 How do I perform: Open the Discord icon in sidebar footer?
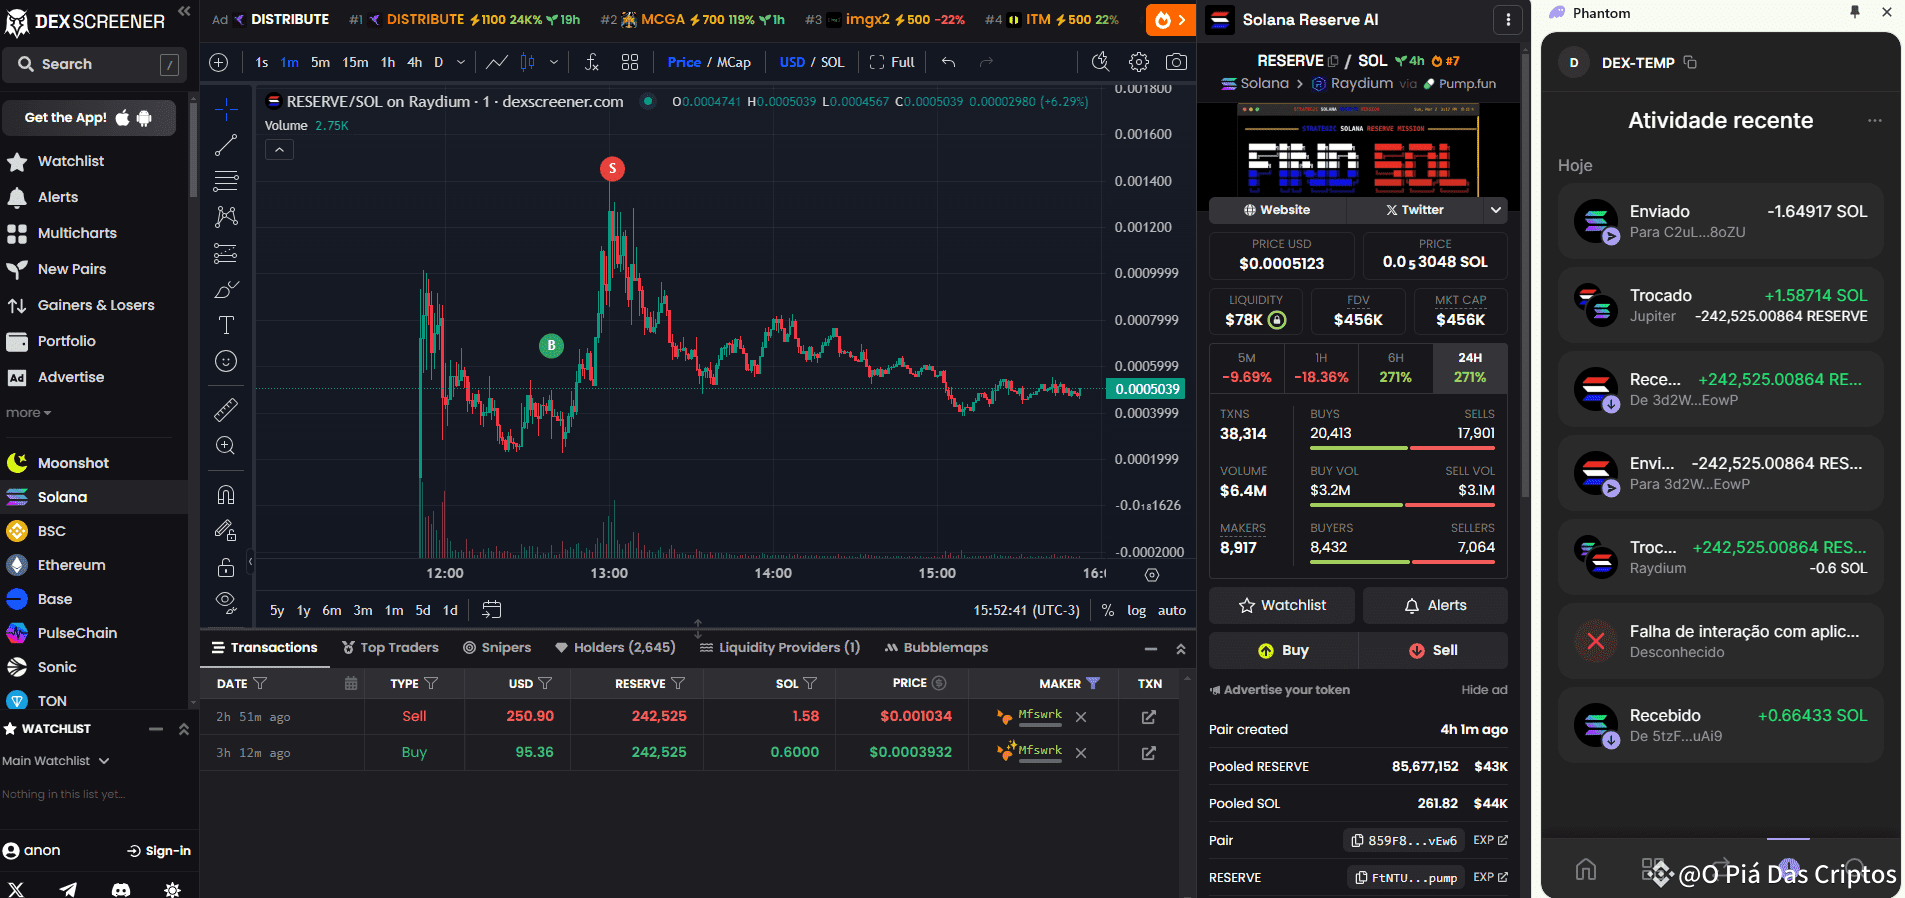121,889
